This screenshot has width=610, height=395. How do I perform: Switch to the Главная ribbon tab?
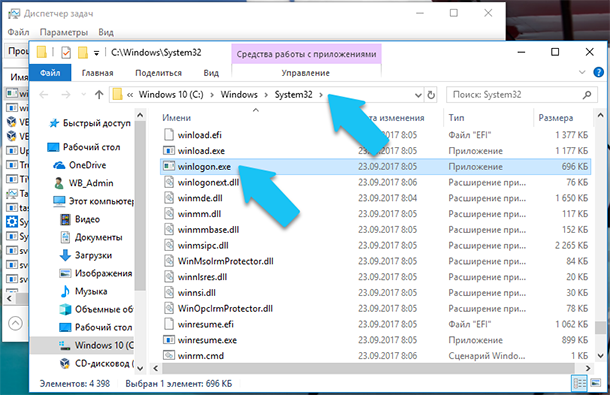point(97,73)
